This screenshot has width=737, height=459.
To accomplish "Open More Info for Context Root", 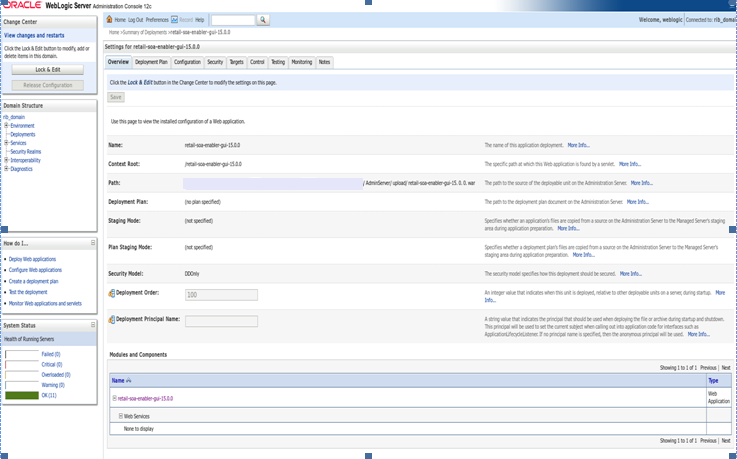I will point(630,164).
